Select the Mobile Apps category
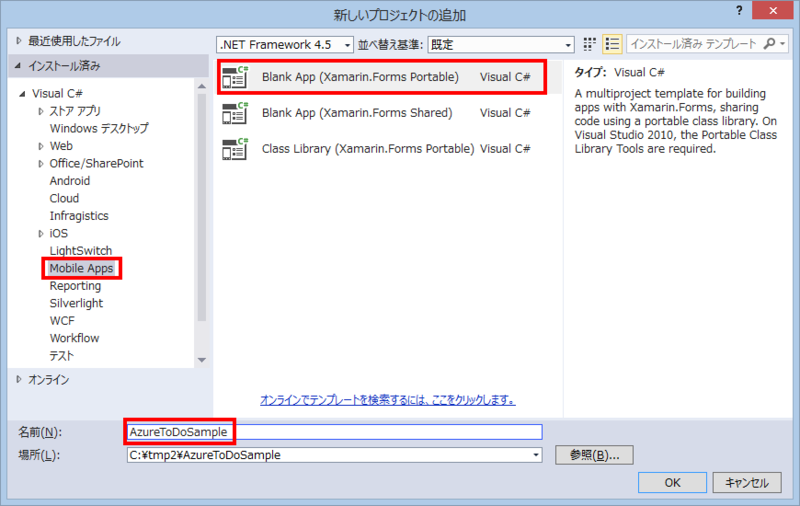Viewport: 800px width, 506px height. click(81, 268)
